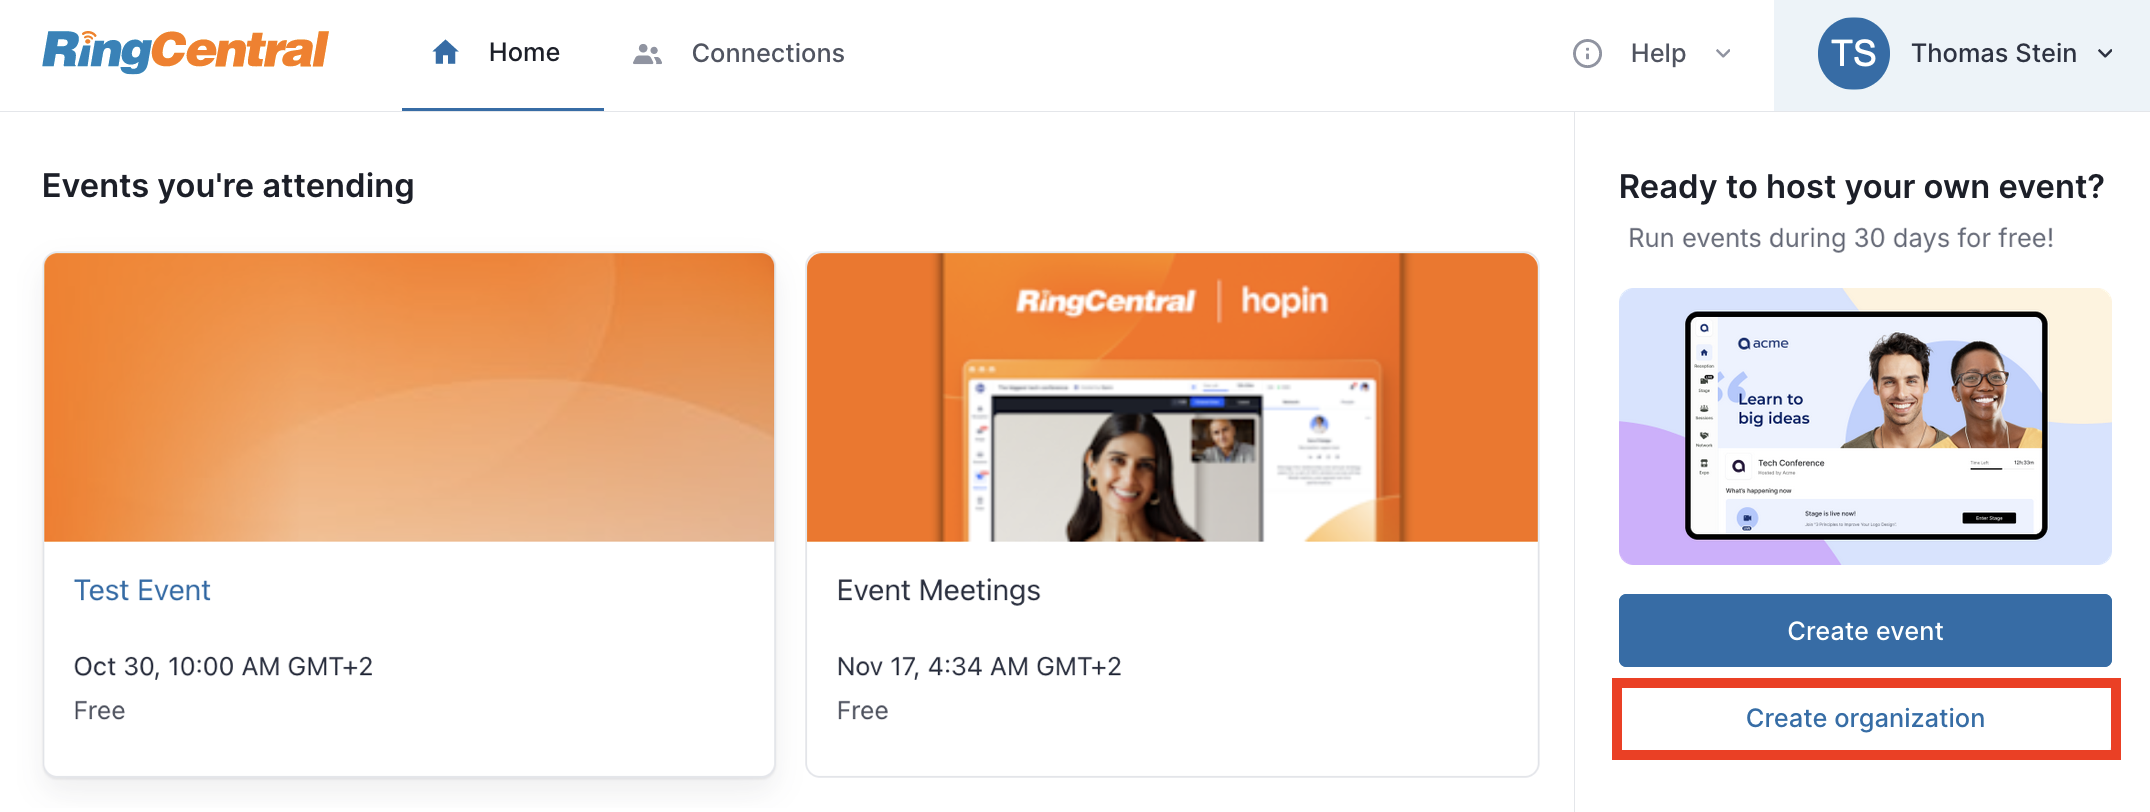The width and height of the screenshot is (2150, 812).
Task: Open the Test Event link
Action: [x=142, y=590]
